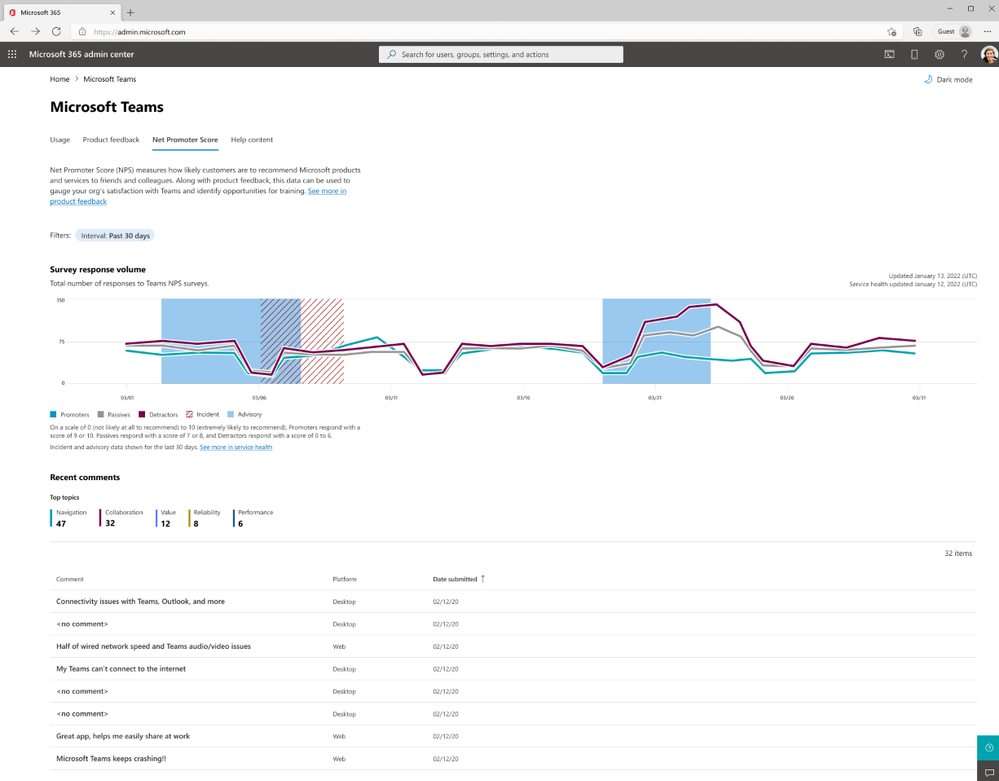Click the add to favorites star icon

tap(891, 31)
